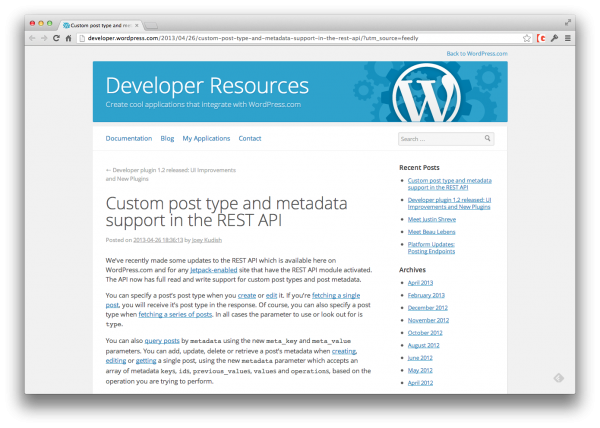Image resolution: width=600 pixels, height=428 pixels.
Task: Select the Custom post type browser tab
Action: pyautogui.click(x=100, y=25)
